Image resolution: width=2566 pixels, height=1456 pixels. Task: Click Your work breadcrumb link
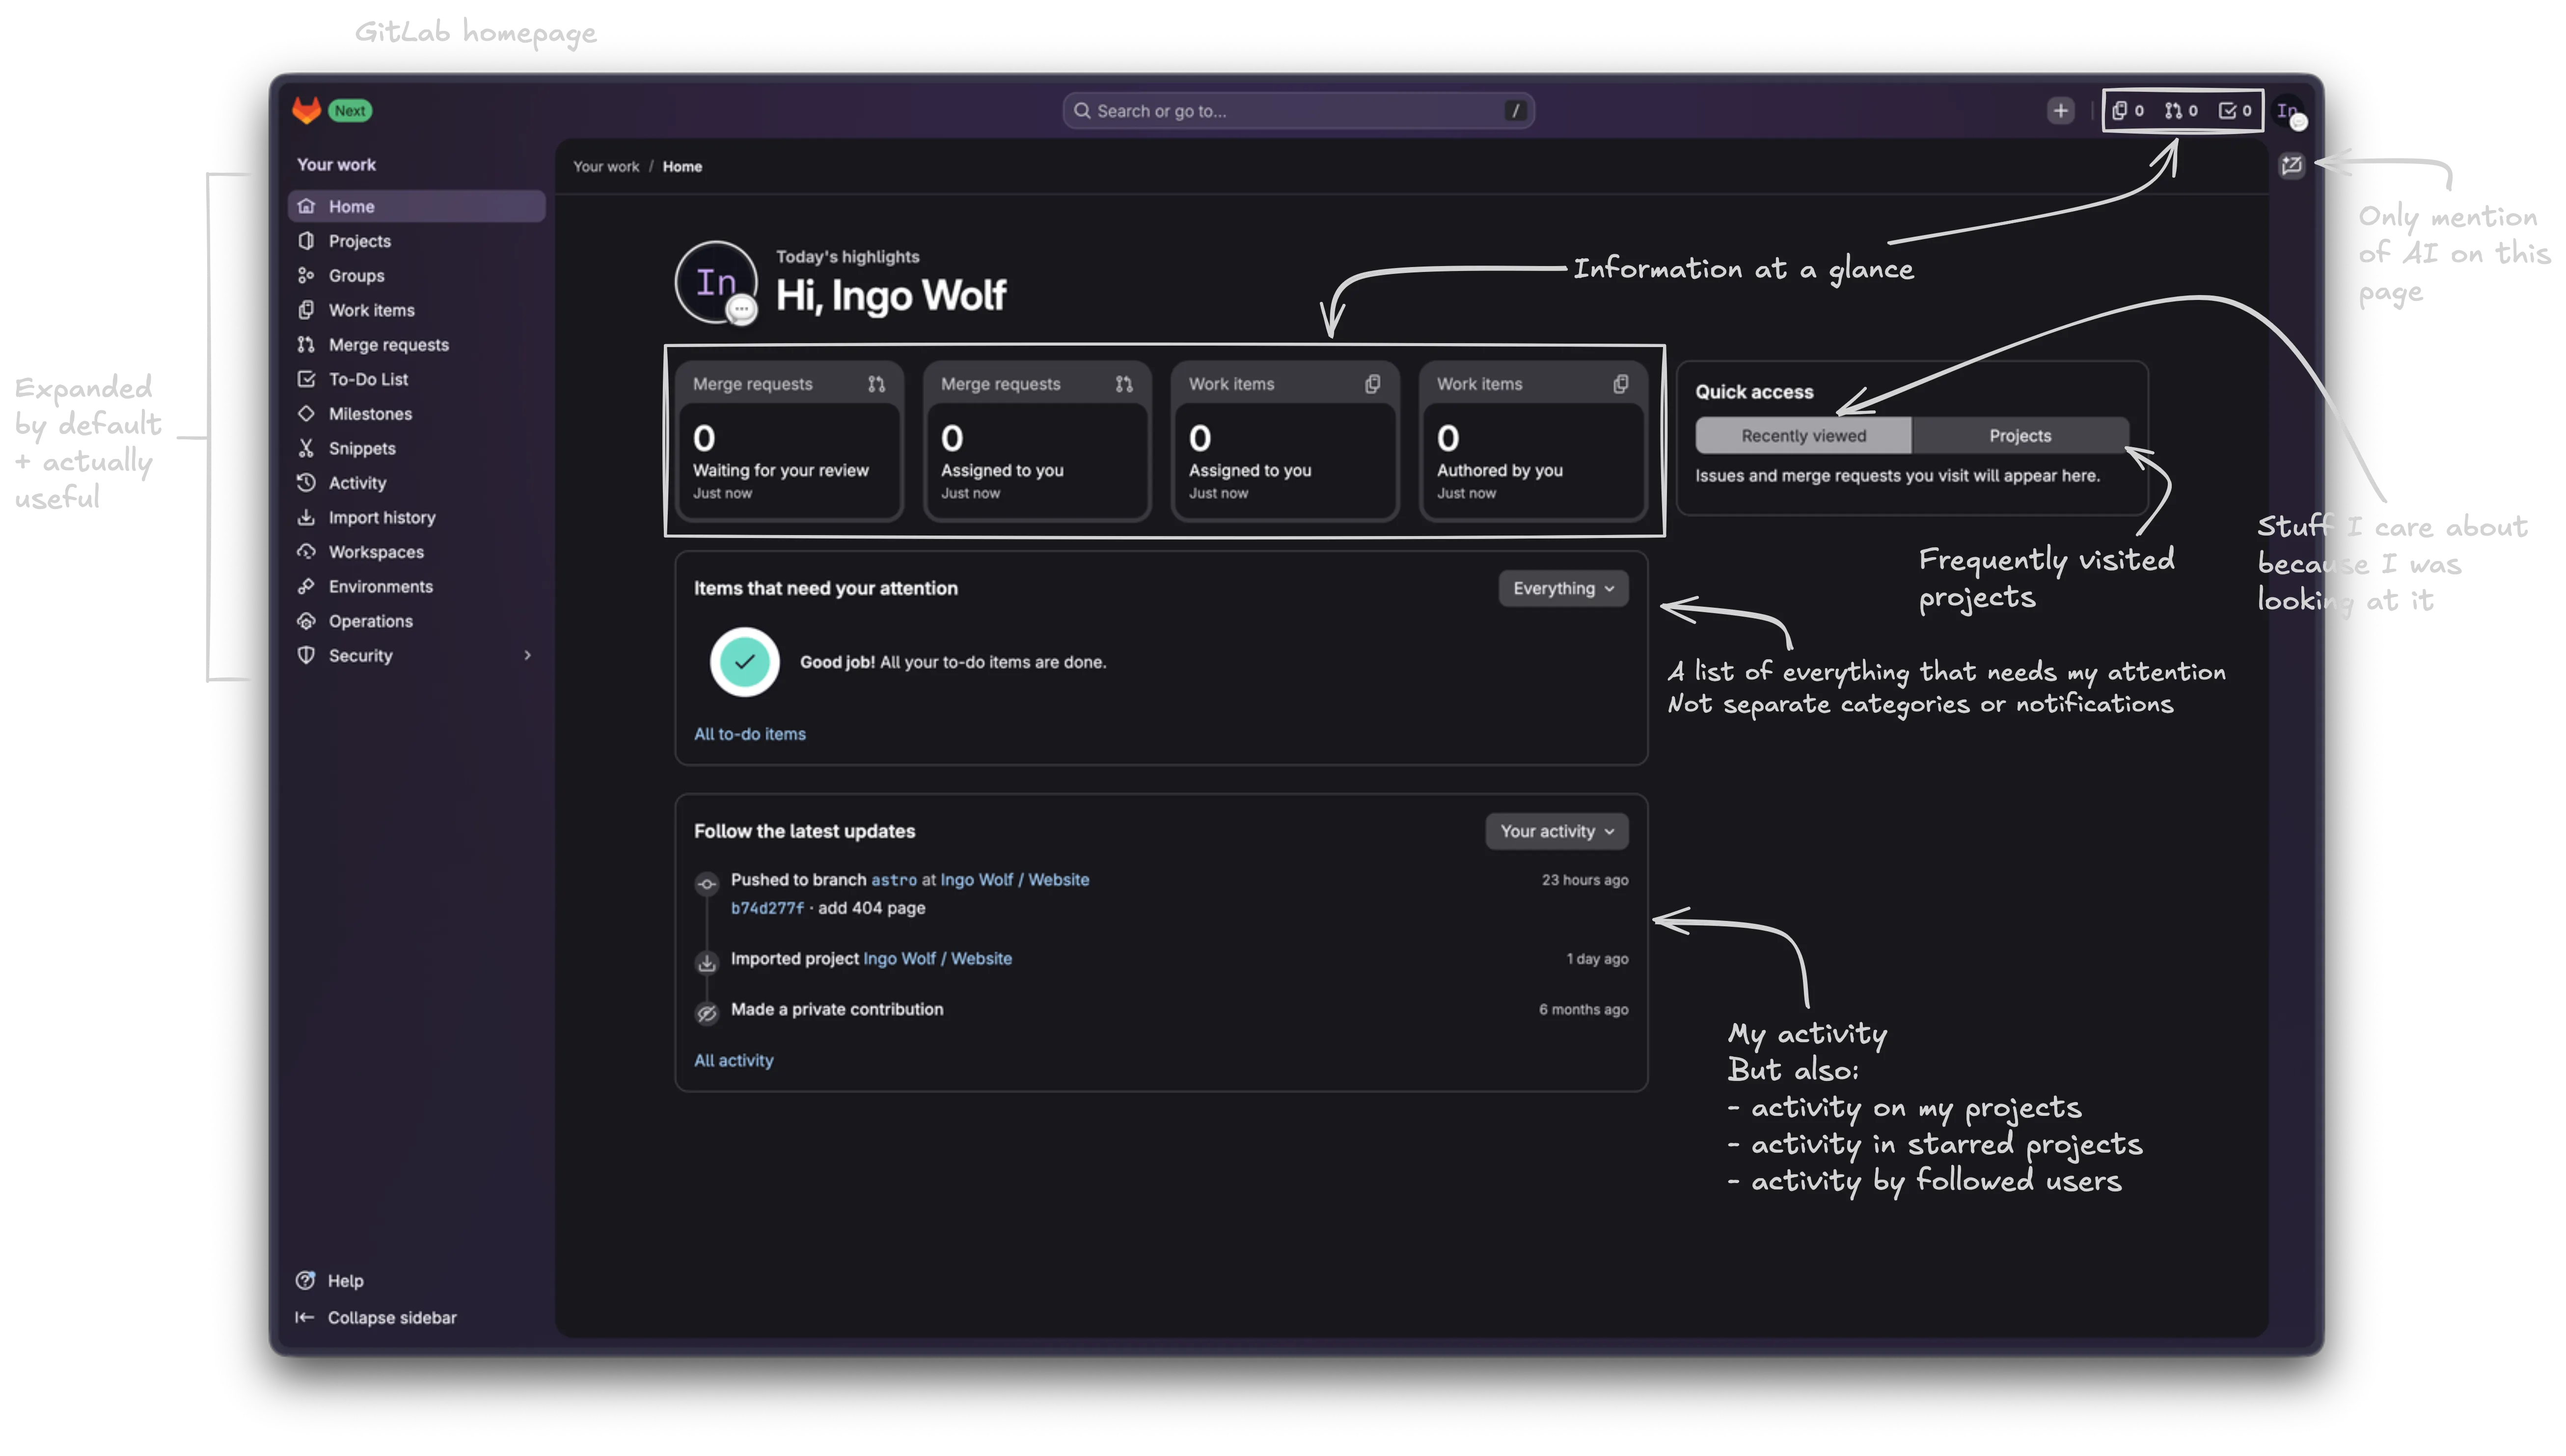[x=606, y=166]
